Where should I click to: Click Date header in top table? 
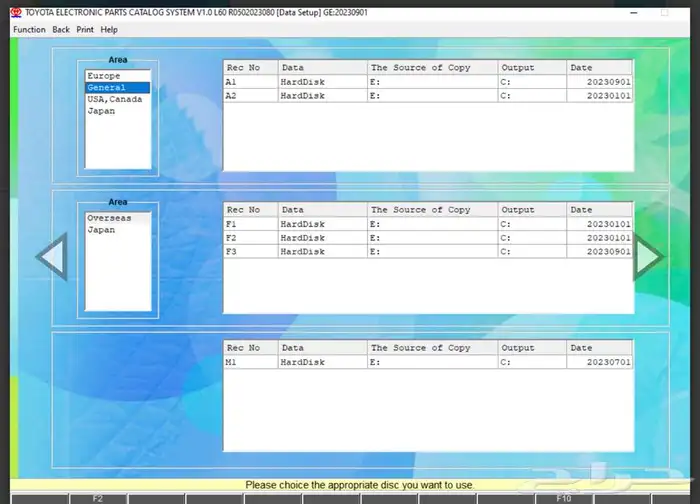(x=600, y=68)
